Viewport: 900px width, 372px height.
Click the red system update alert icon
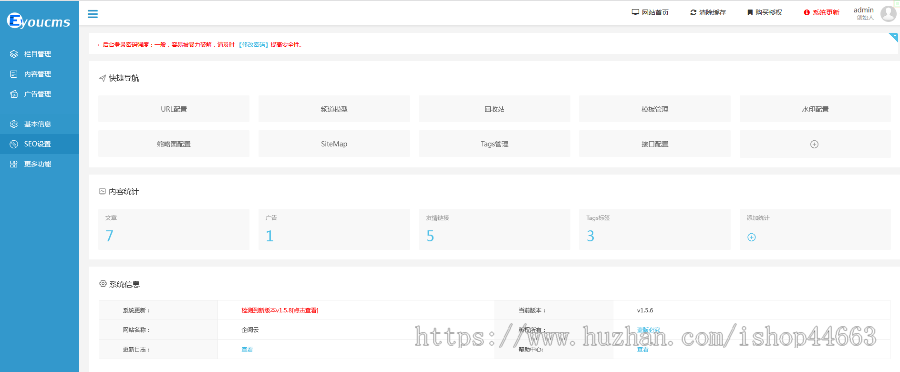point(806,12)
